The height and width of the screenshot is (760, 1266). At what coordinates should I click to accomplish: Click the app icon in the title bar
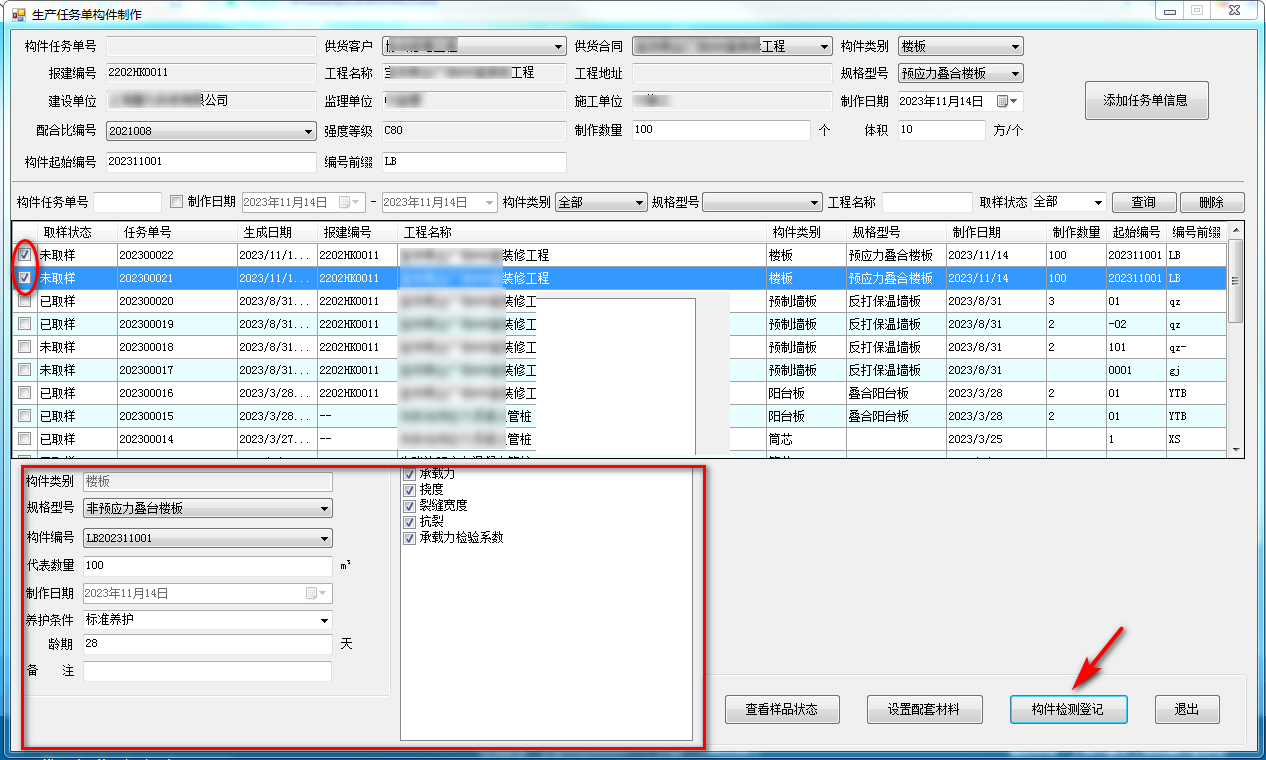point(14,15)
